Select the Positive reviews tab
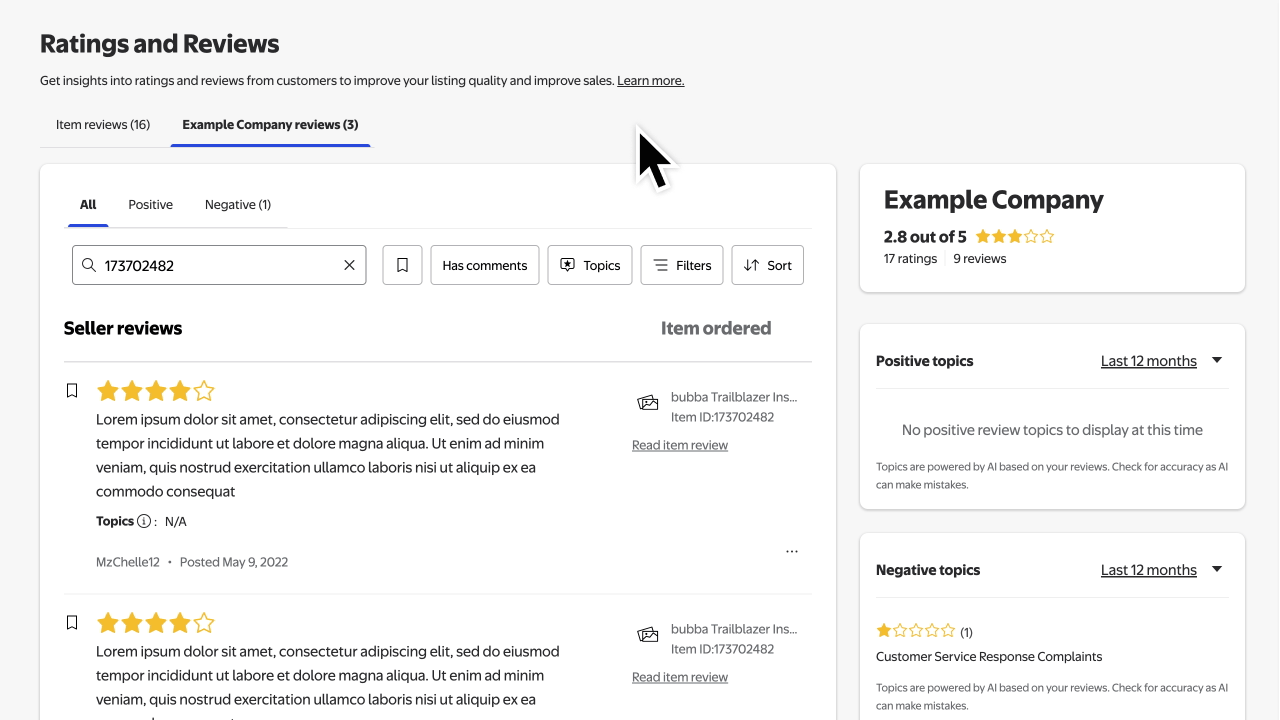1280x720 pixels. click(x=150, y=205)
